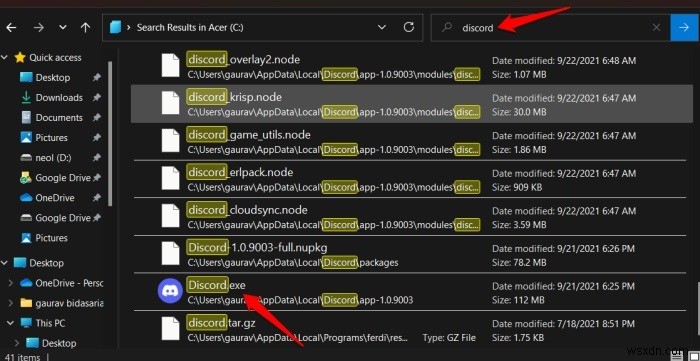Viewport: 700px width, 361px height.
Task: Click the Discord app logo icon
Action: pos(170,290)
